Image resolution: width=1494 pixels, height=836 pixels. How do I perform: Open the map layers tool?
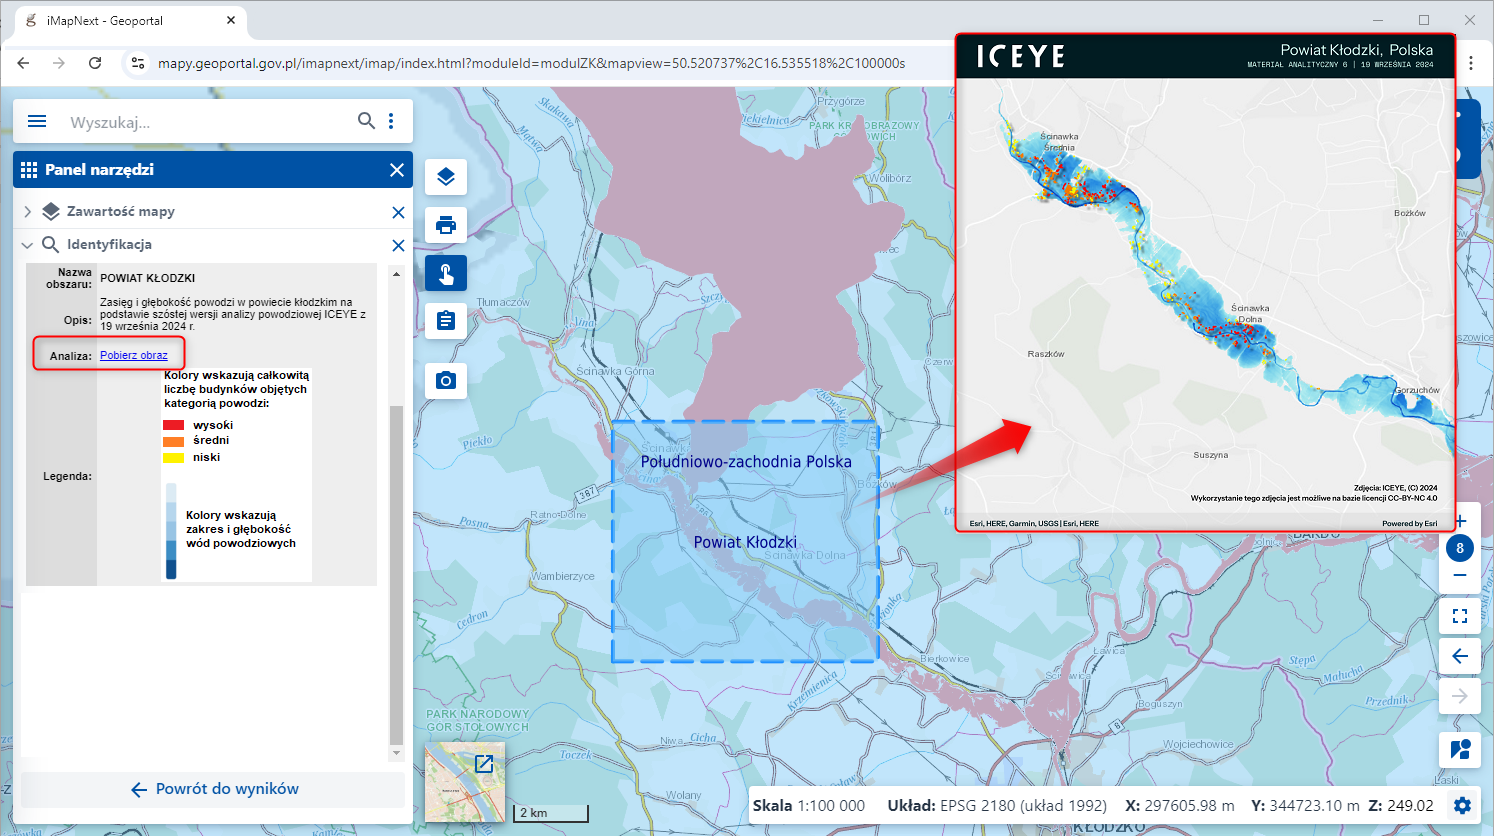(x=446, y=177)
